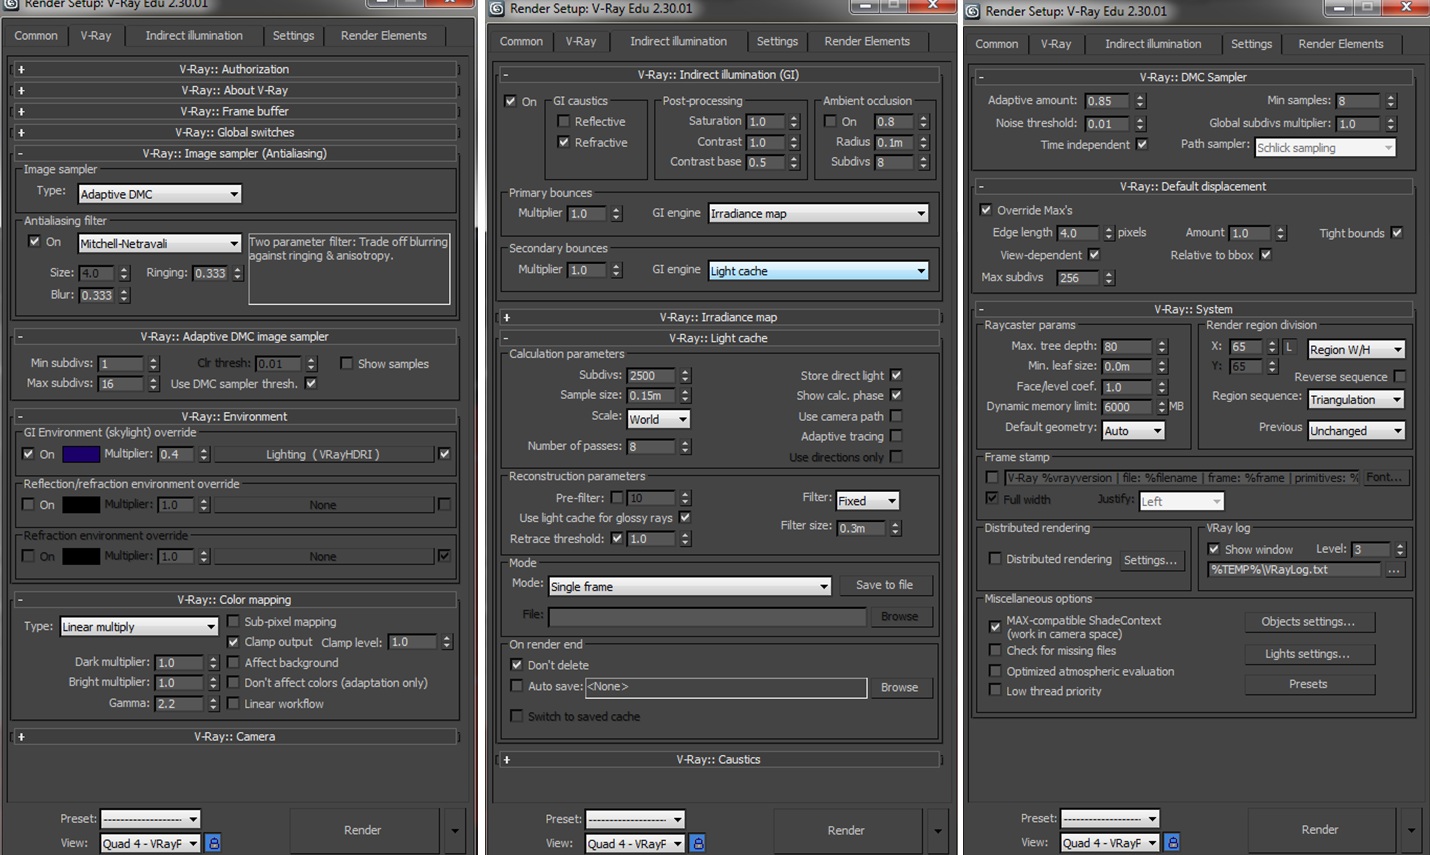This screenshot has width=1430, height=855.
Task: Open the Light cache Mode dropdown Single frame
Action: click(689, 586)
